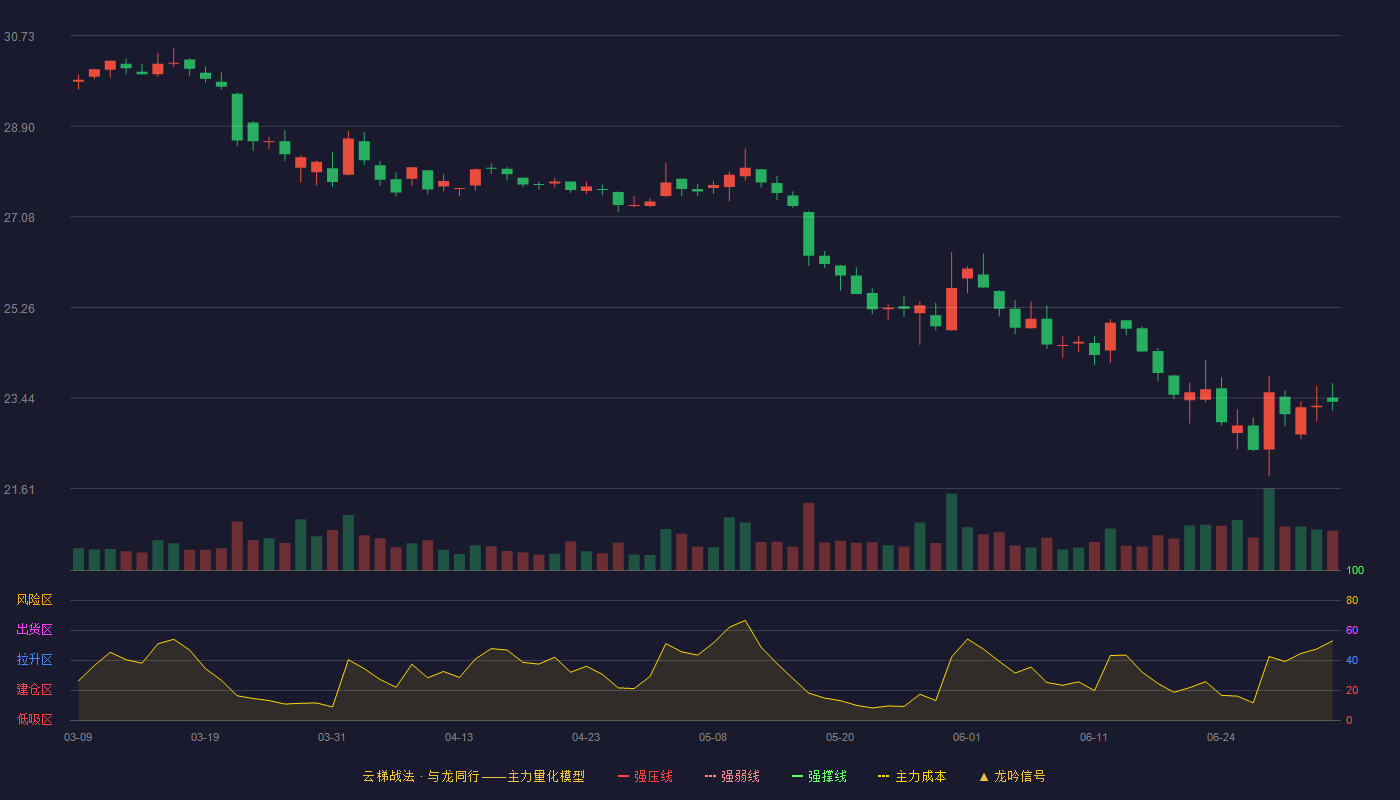Image resolution: width=1400 pixels, height=800 pixels.
Task: Select the 30.73 price axis label
Action: pos(19,36)
